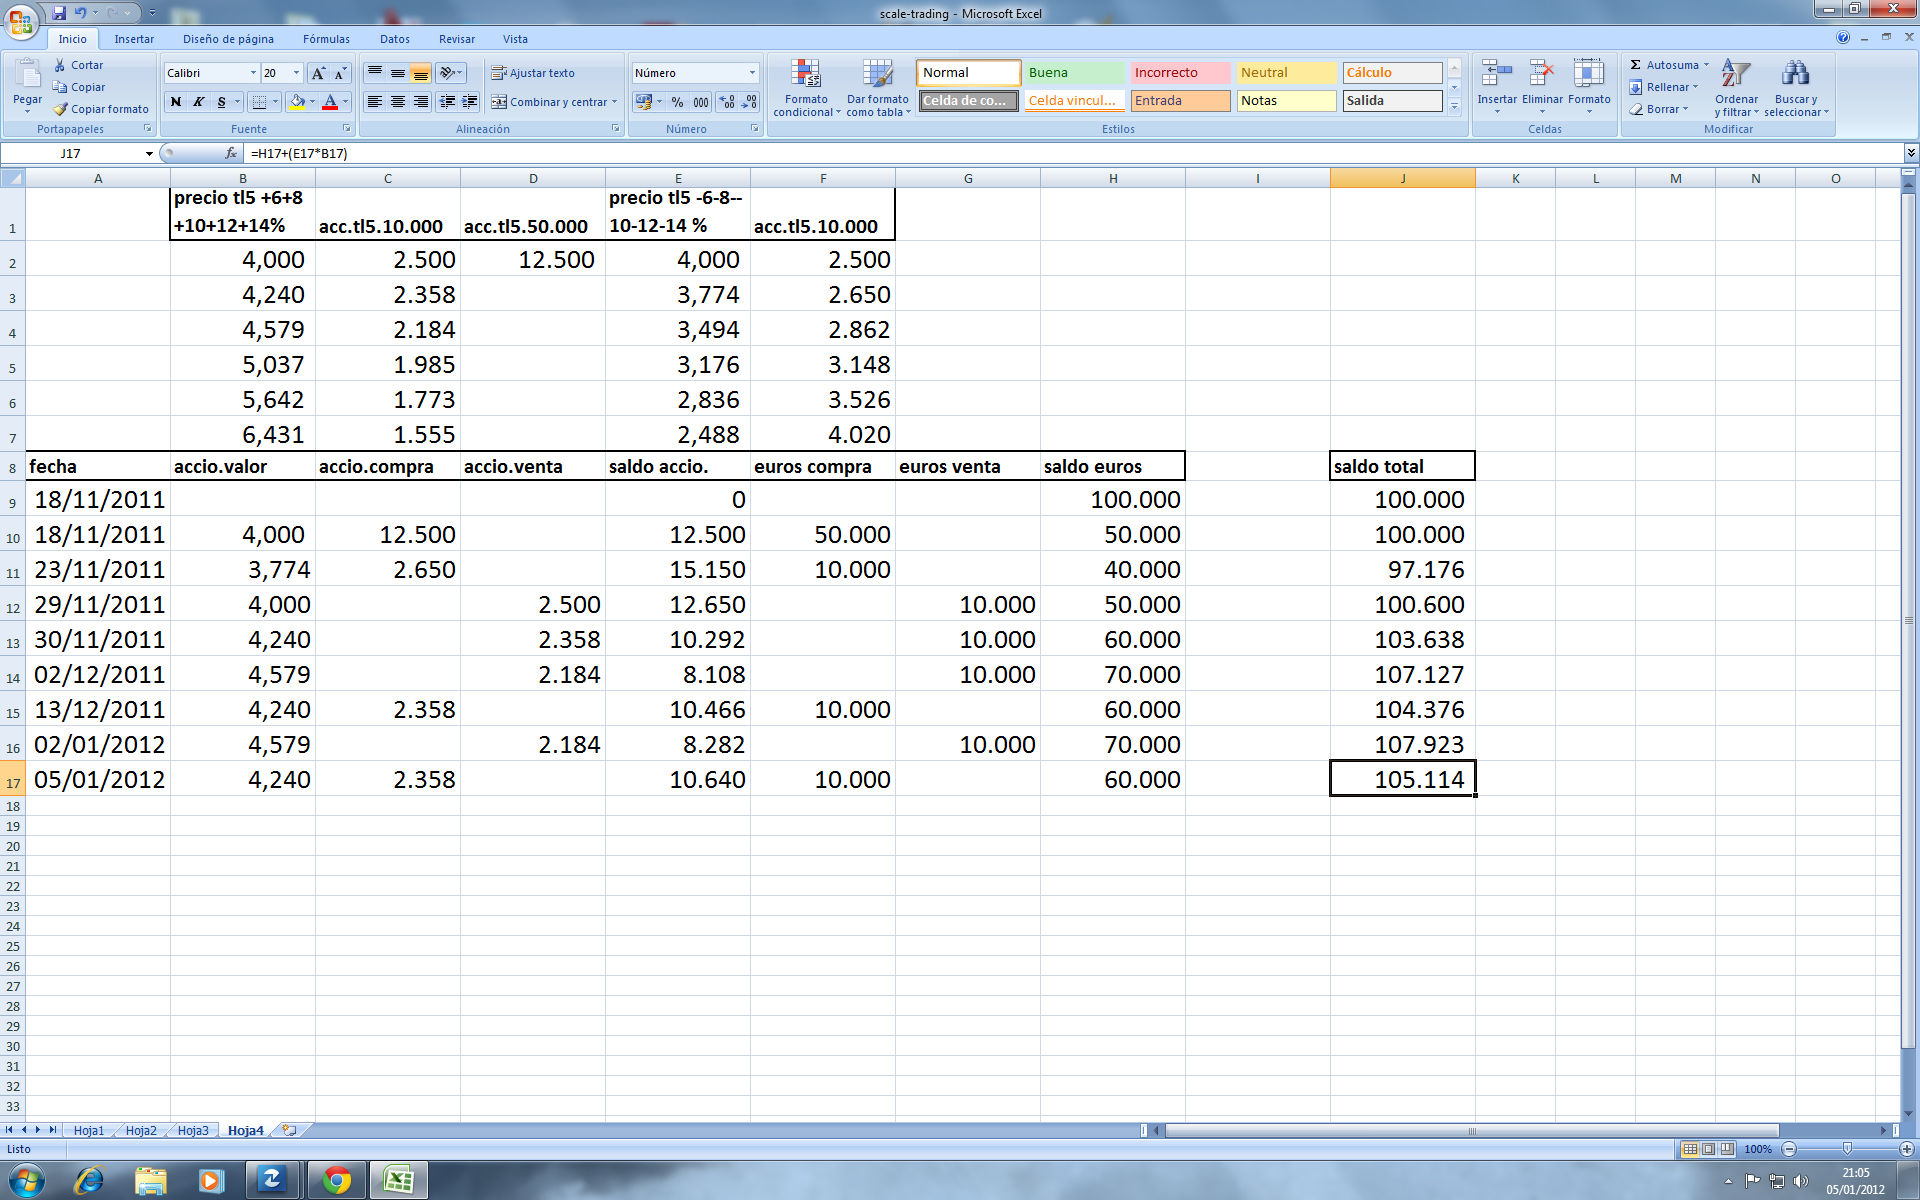Click the Autosuma sigma icon
This screenshot has width=1920, height=1200.
[1636, 65]
